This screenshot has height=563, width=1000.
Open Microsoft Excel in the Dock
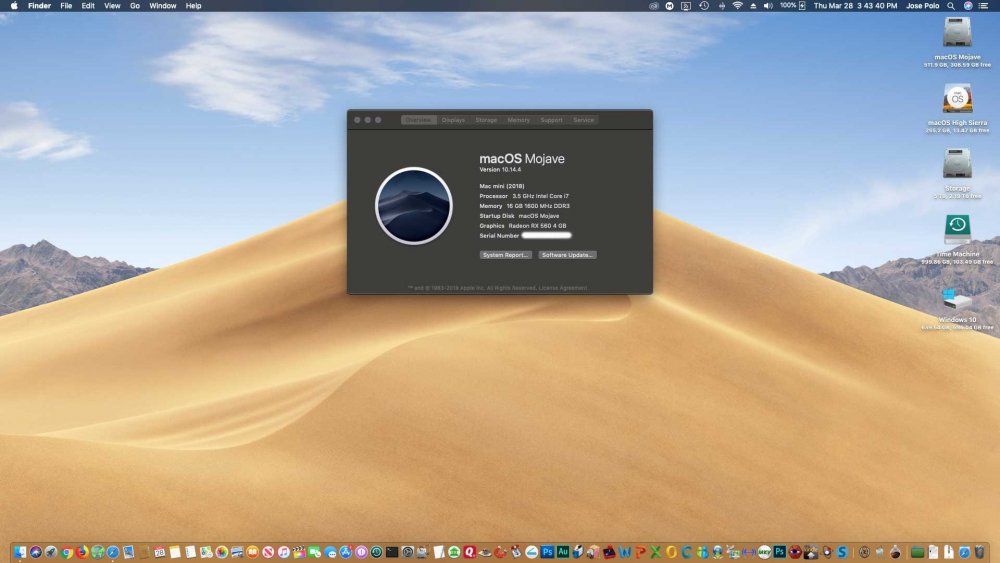(x=656, y=552)
